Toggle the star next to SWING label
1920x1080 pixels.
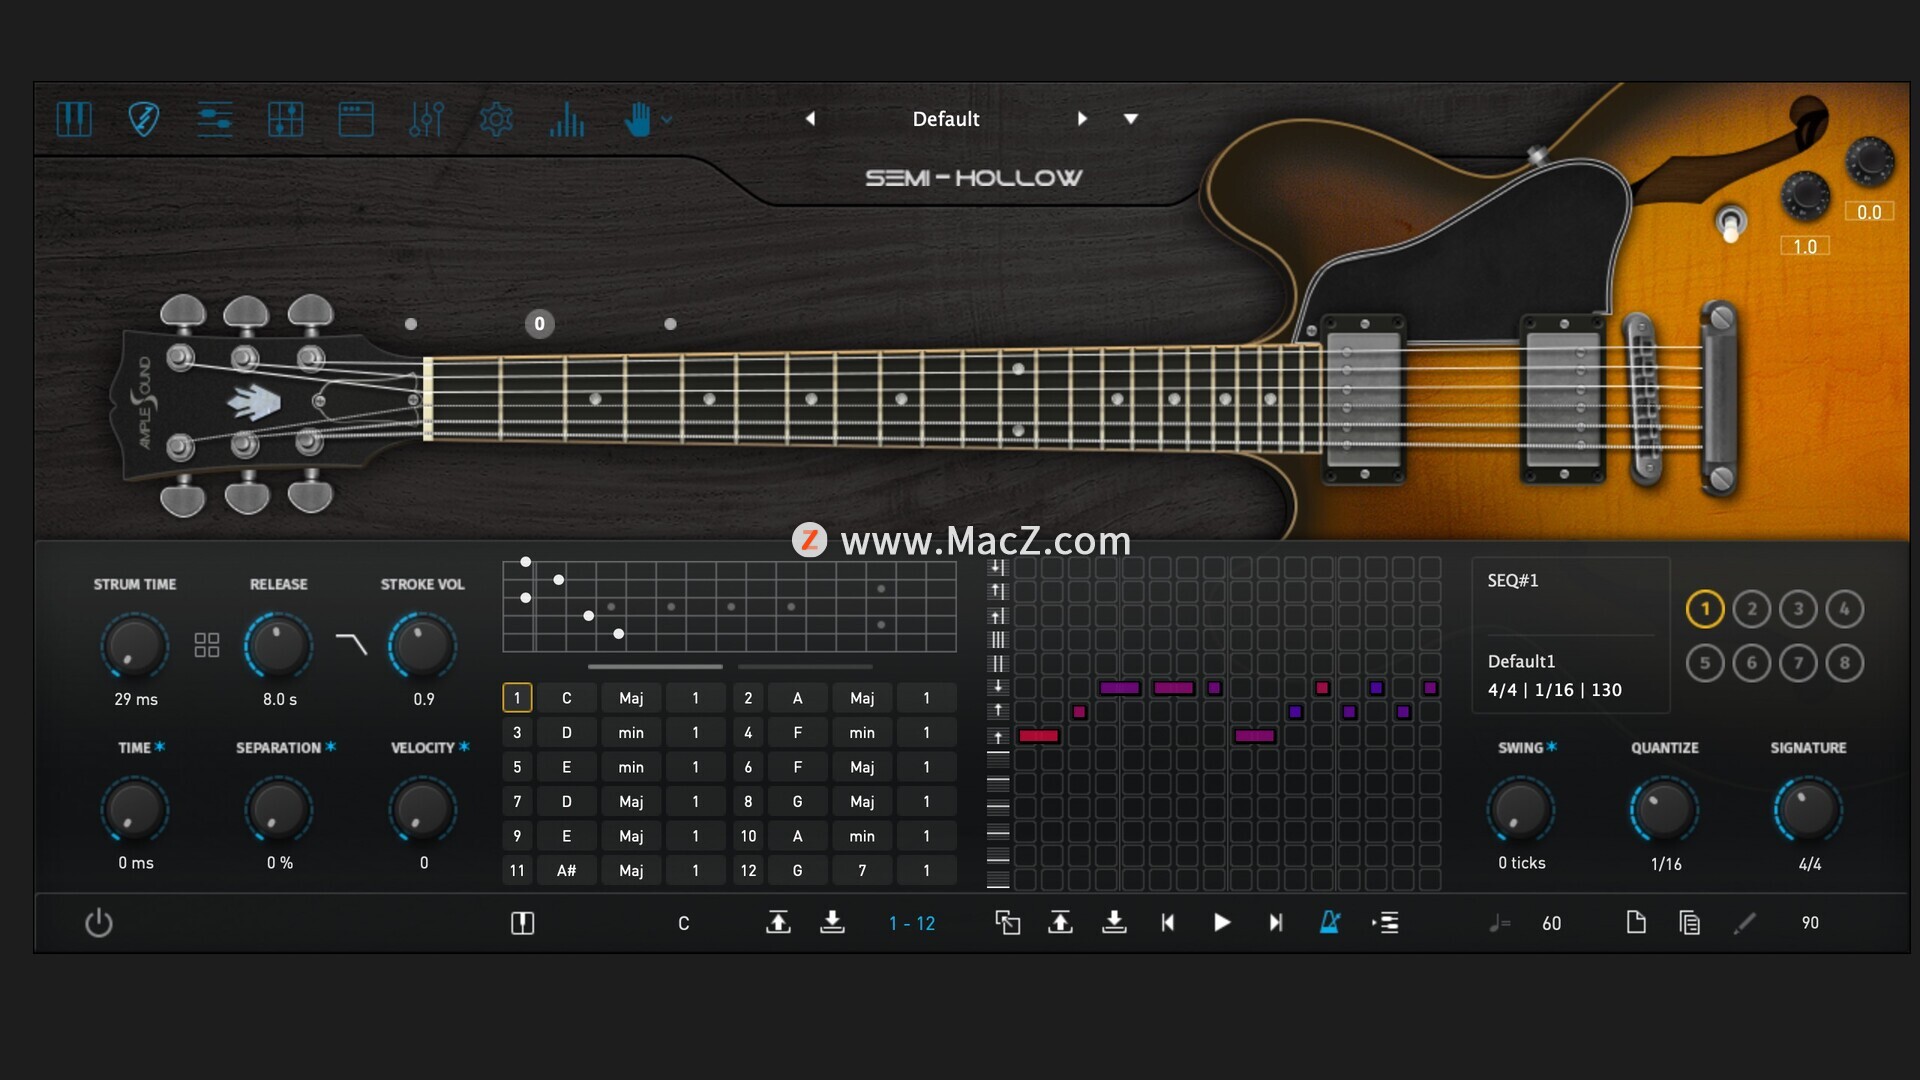click(1552, 747)
